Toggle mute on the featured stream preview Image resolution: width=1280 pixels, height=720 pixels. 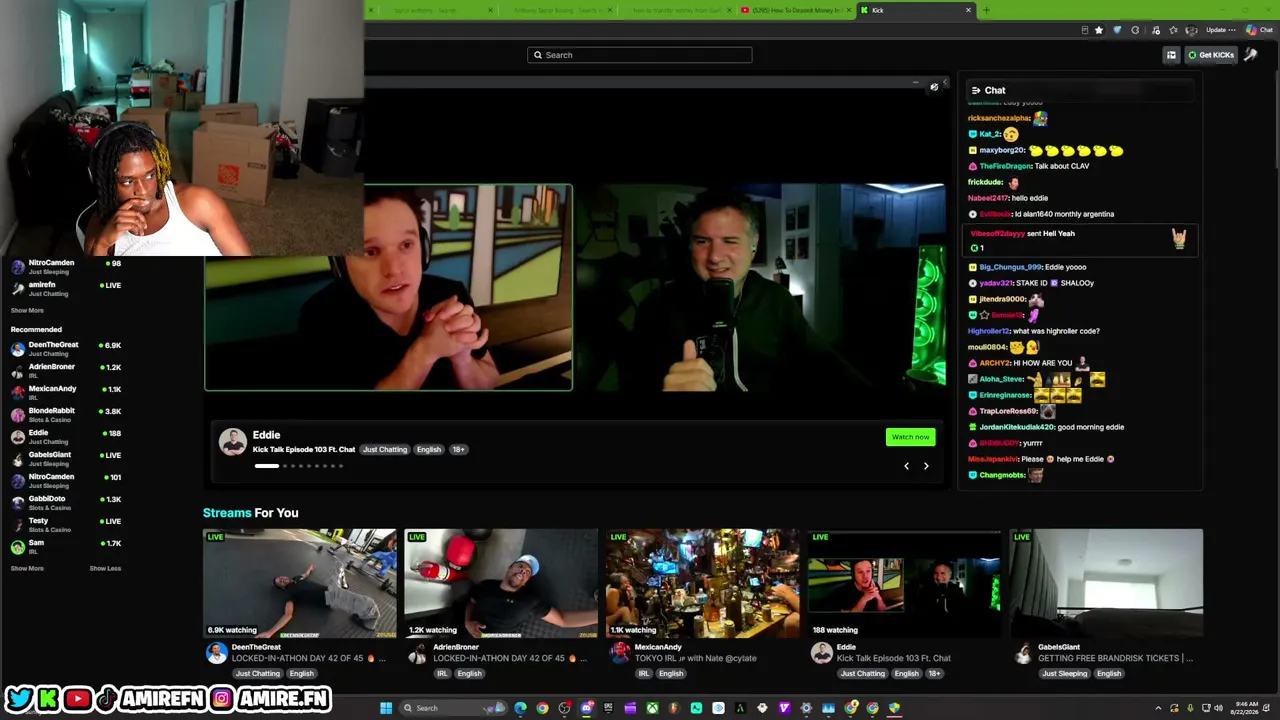[934, 87]
